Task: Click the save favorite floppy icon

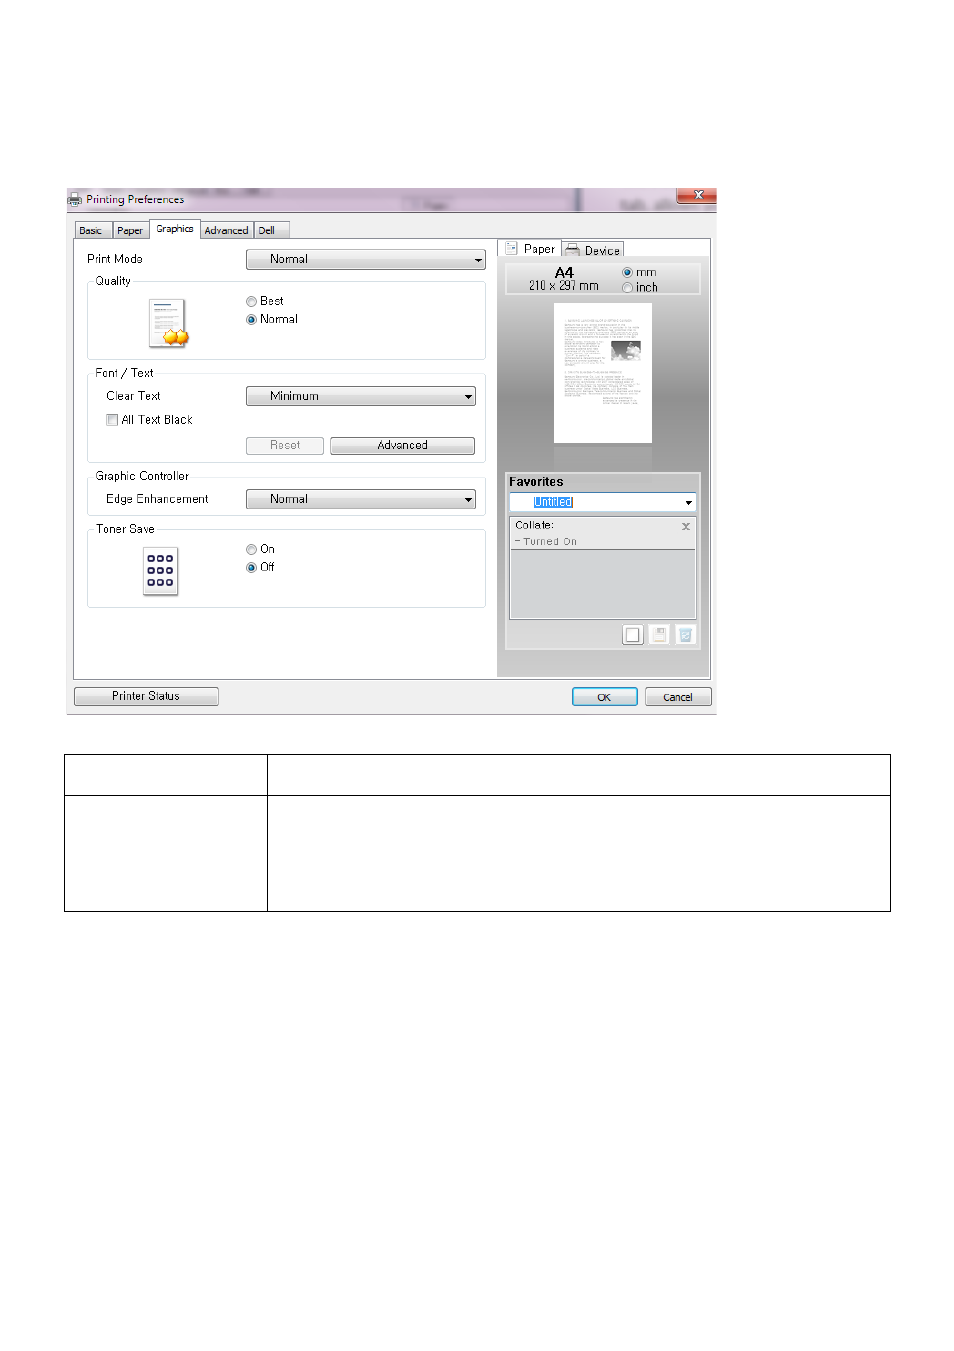Action: (x=659, y=635)
